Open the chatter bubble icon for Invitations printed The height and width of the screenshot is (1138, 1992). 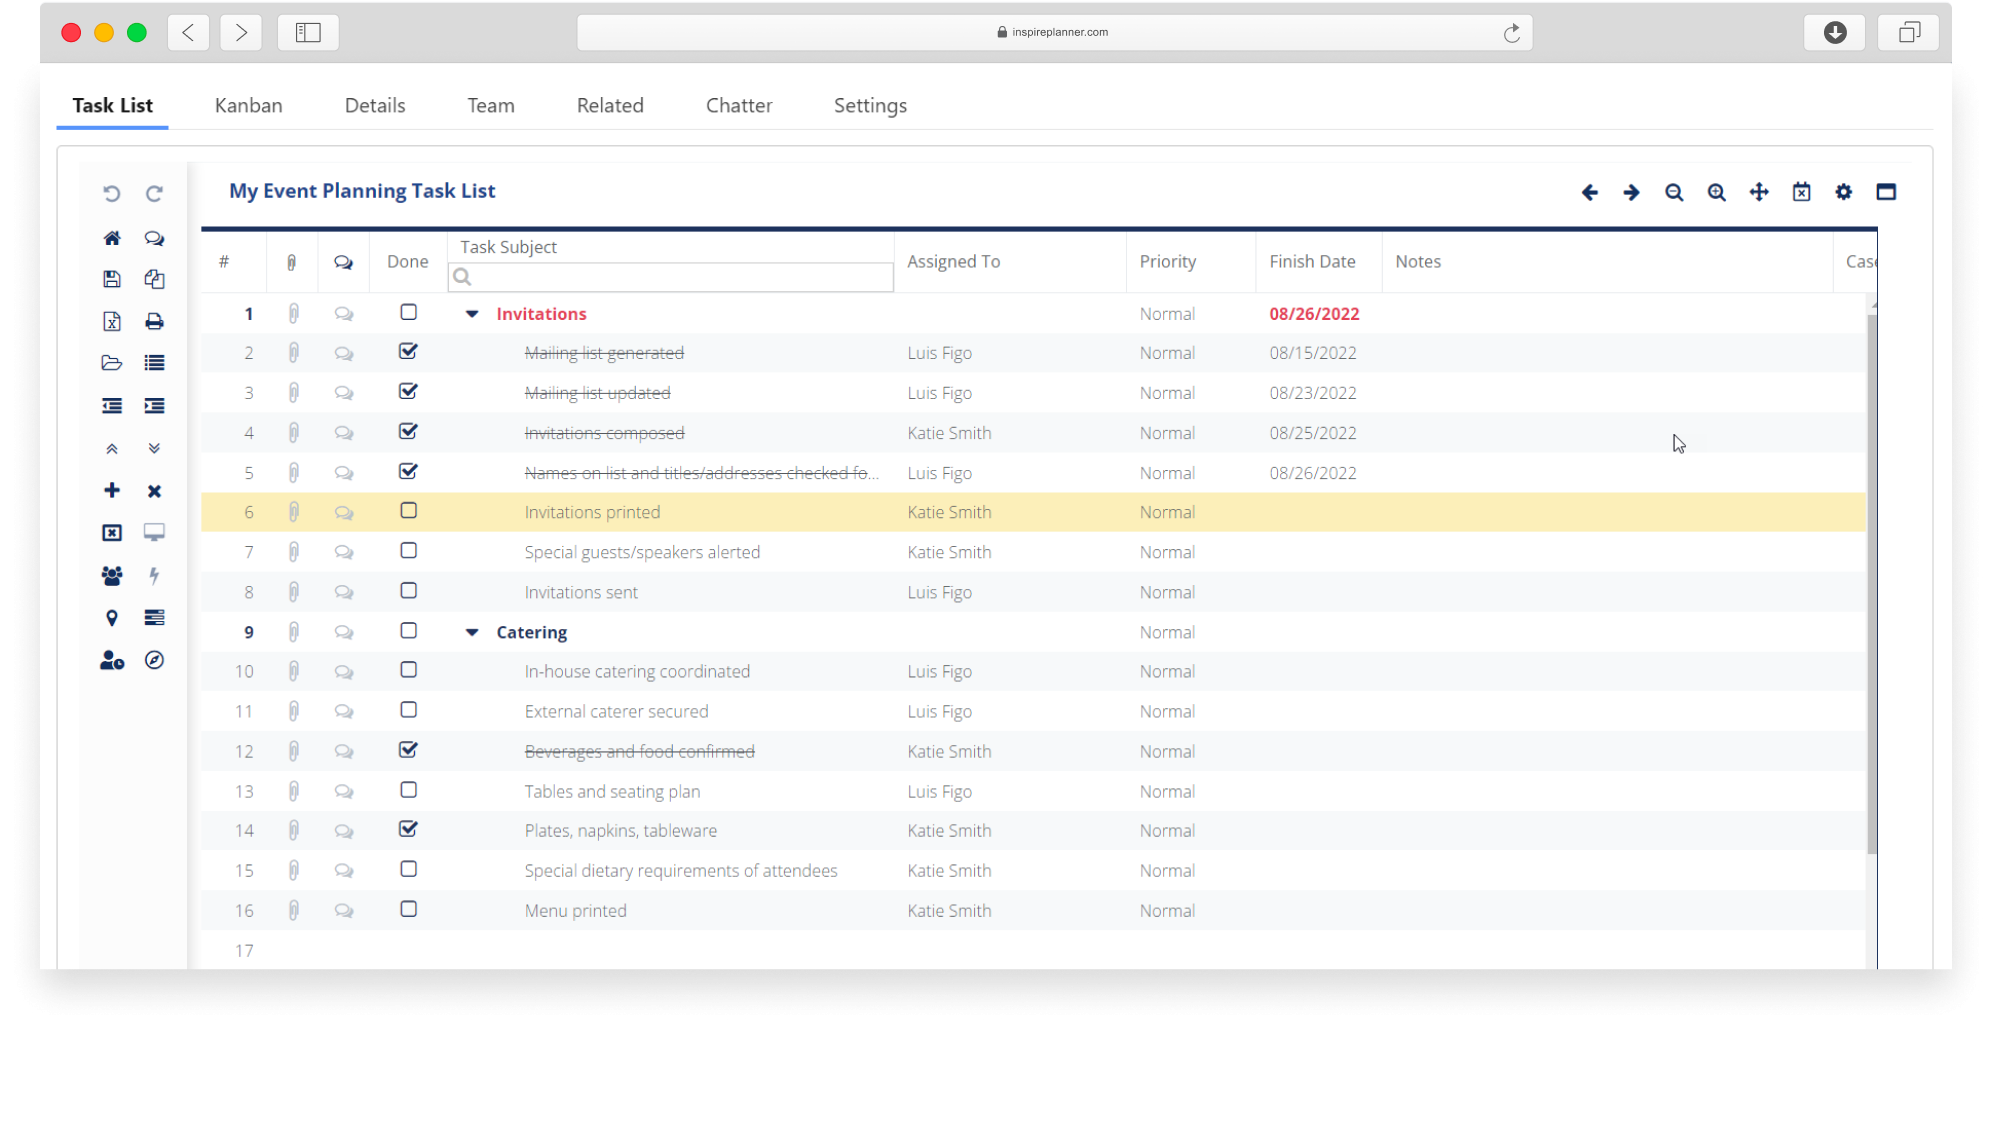344,511
